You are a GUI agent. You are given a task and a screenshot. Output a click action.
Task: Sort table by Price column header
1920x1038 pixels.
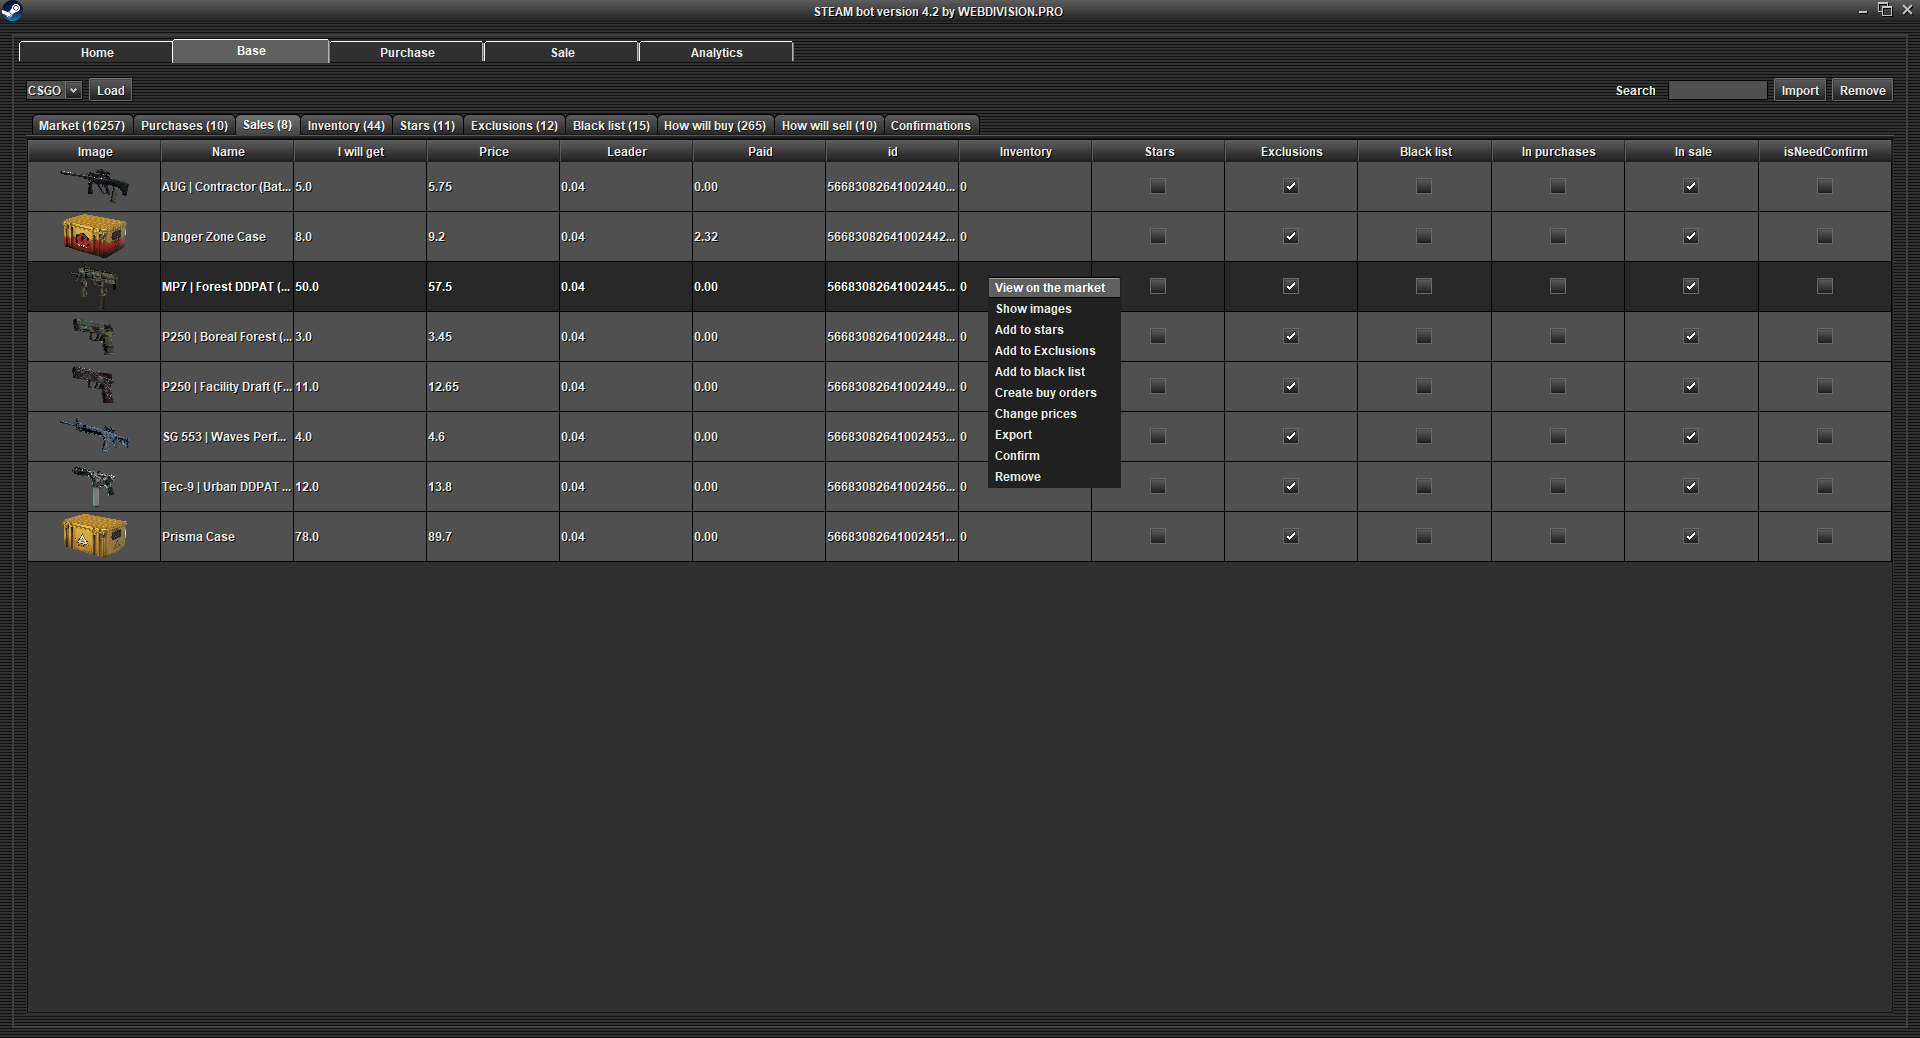coord(493,152)
